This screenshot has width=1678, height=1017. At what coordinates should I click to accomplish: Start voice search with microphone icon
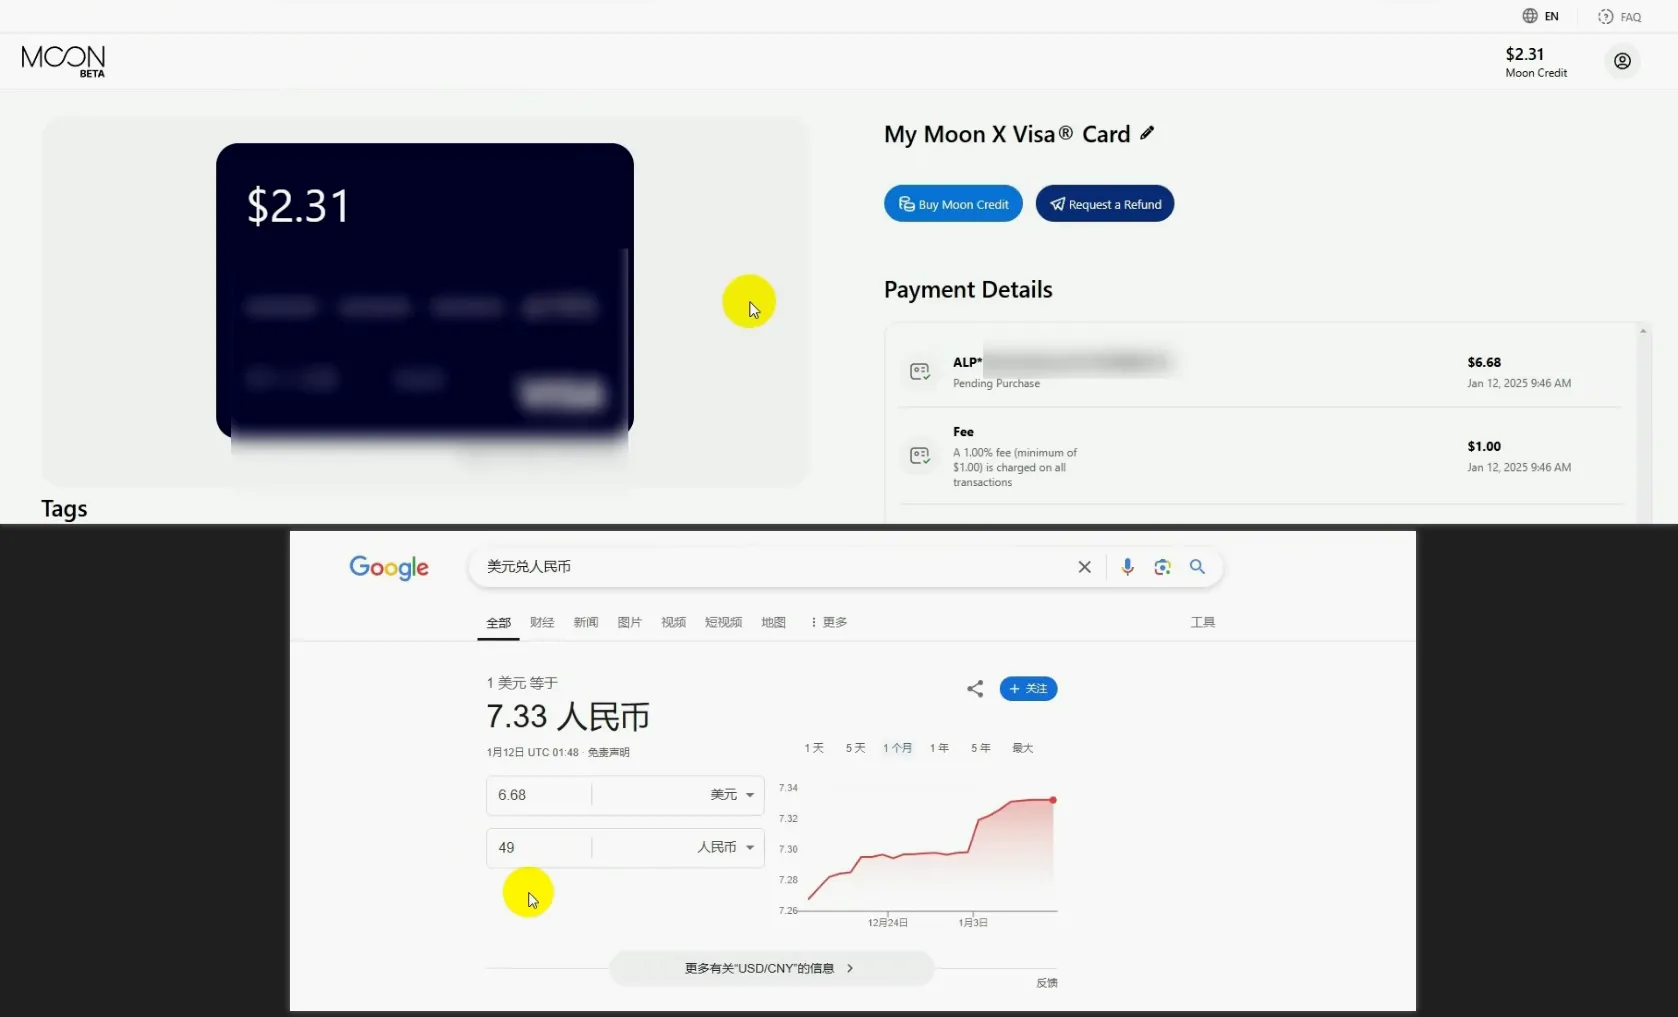click(1127, 567)
